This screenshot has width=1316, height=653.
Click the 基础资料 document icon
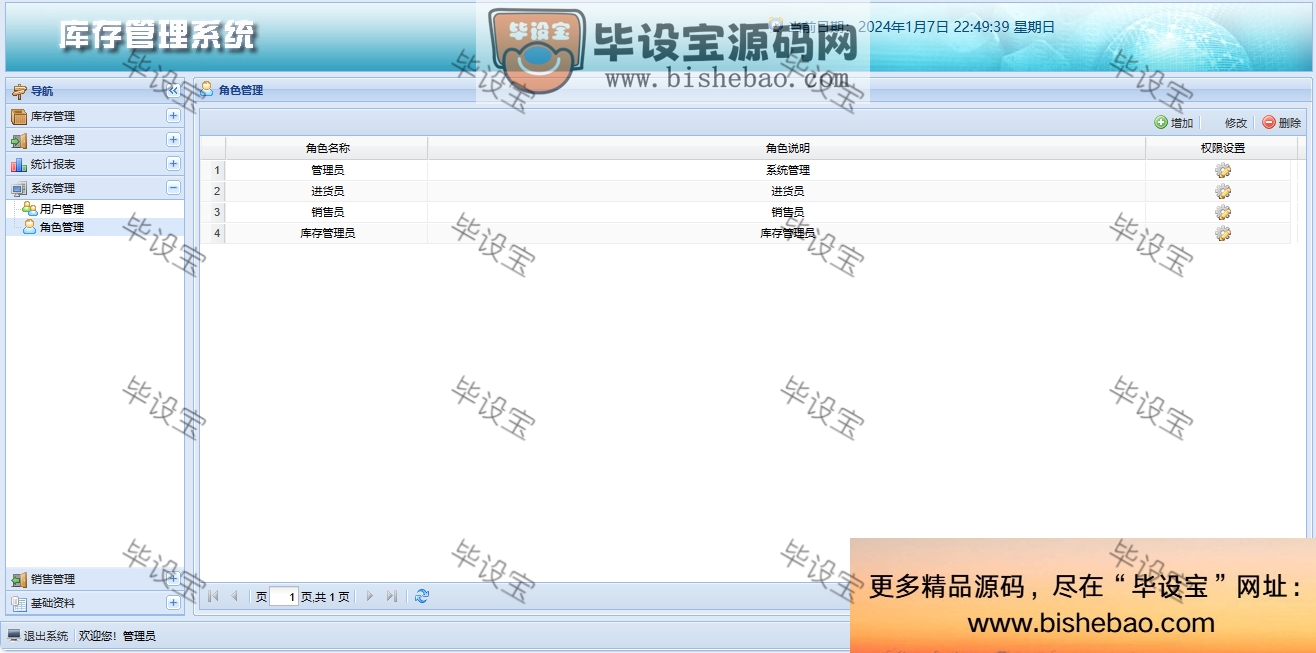click(x=19, y=603)
